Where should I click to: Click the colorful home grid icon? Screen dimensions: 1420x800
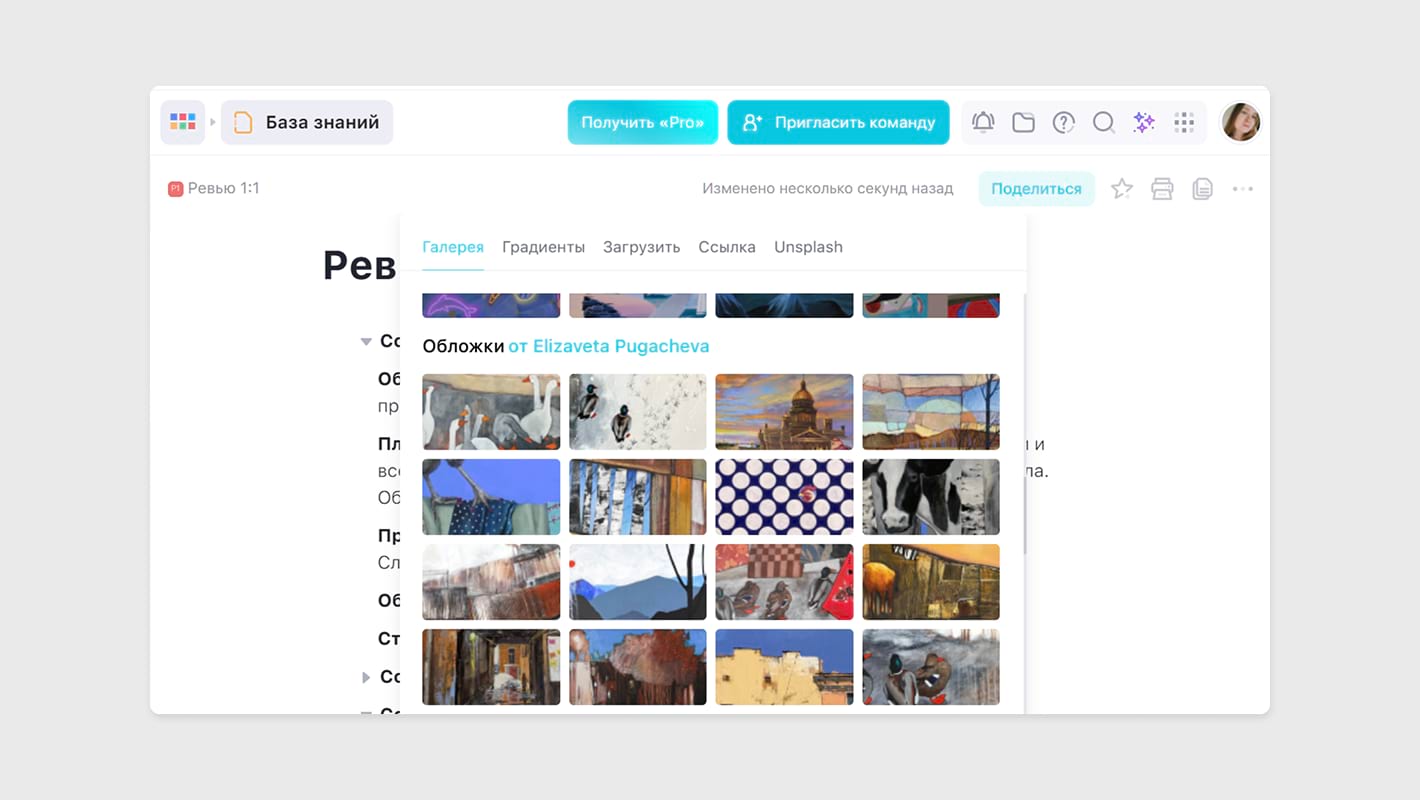point(183,122)
